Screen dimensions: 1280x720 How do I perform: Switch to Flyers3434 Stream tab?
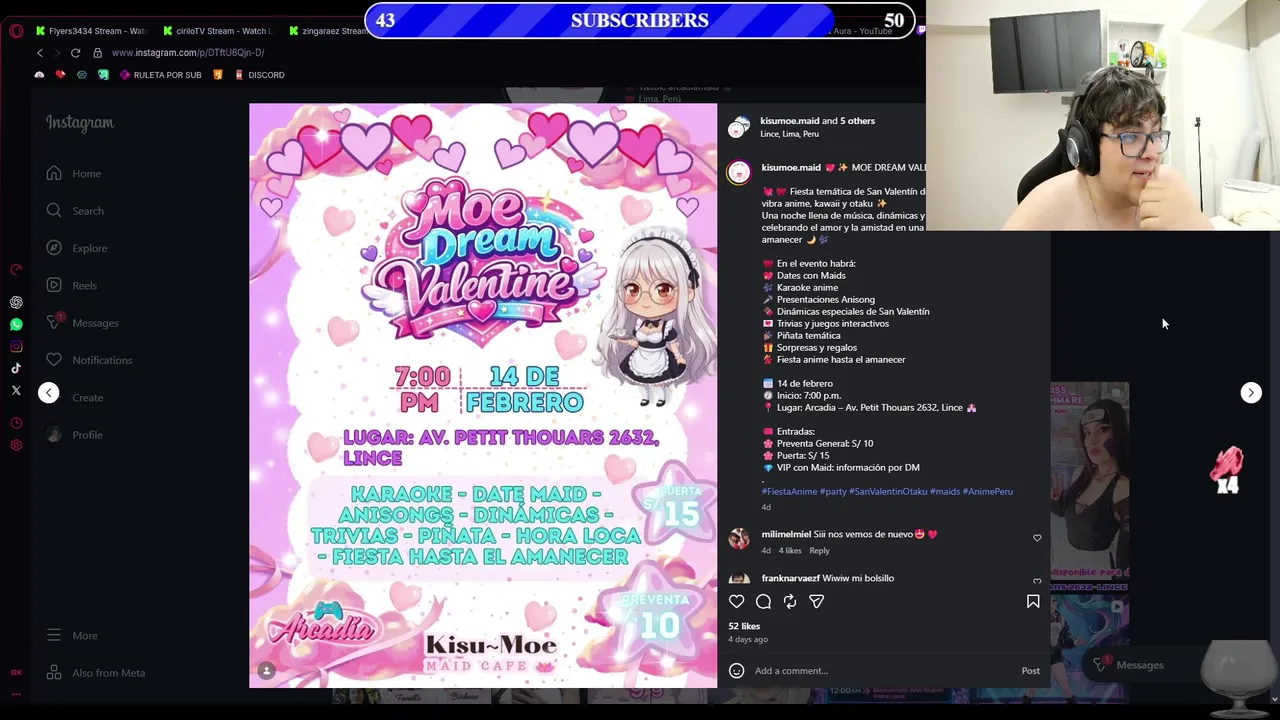pyautogui.click(x=90, y=31)
